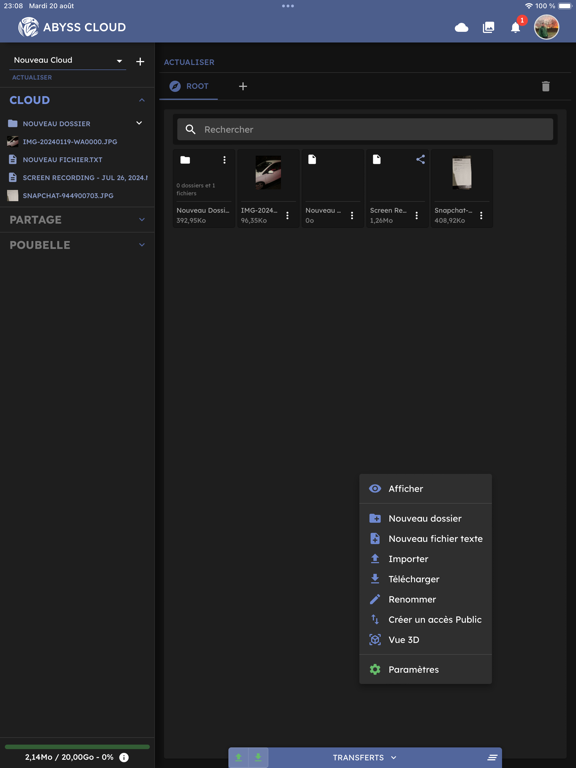Open notifications bell with badge
This screenshot has height=768, width=576.
point(517,25)
